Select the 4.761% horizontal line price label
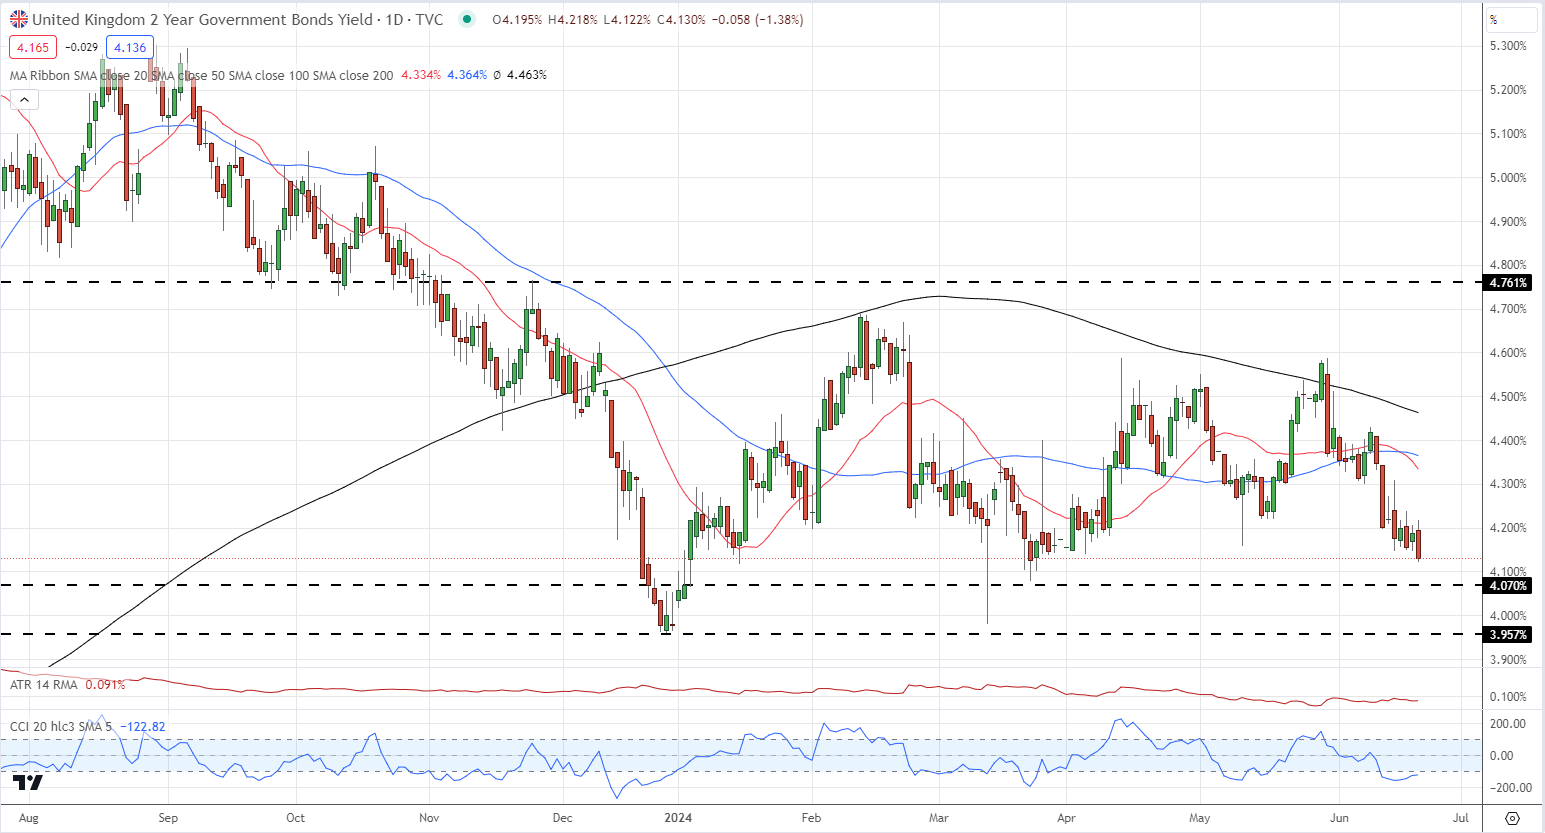 1508,283
